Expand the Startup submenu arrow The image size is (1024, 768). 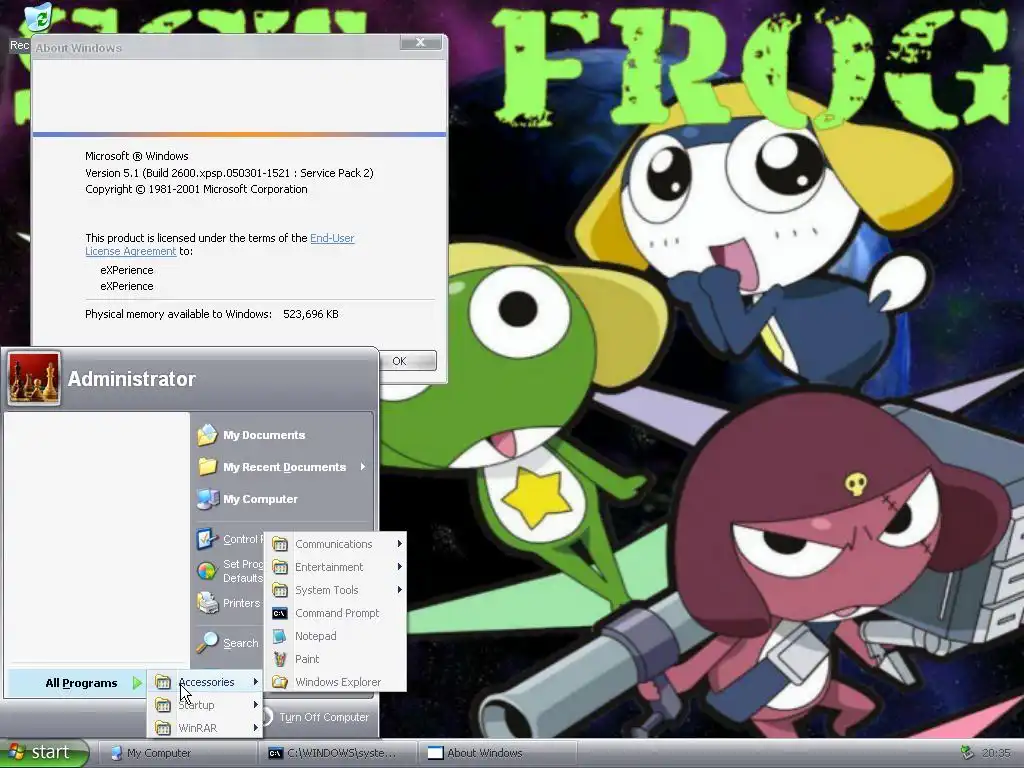tap(255, 704)
